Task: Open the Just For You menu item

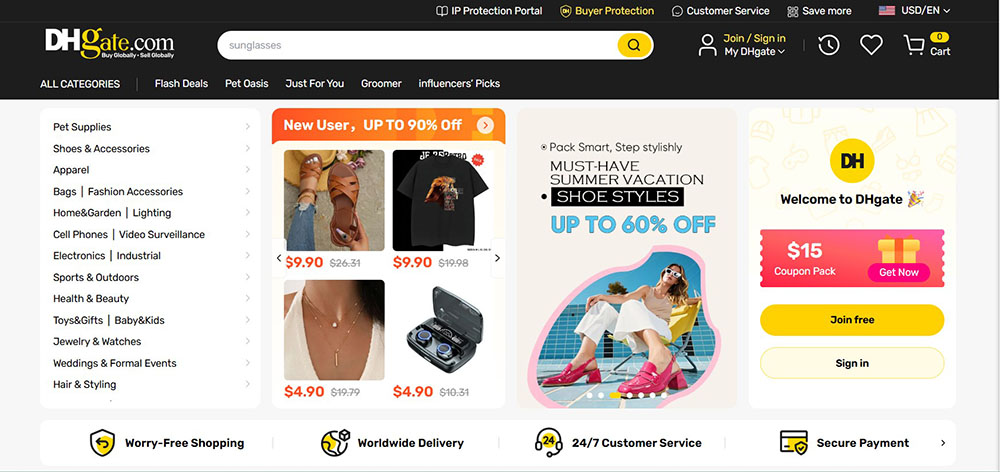Action: (314, 84)
